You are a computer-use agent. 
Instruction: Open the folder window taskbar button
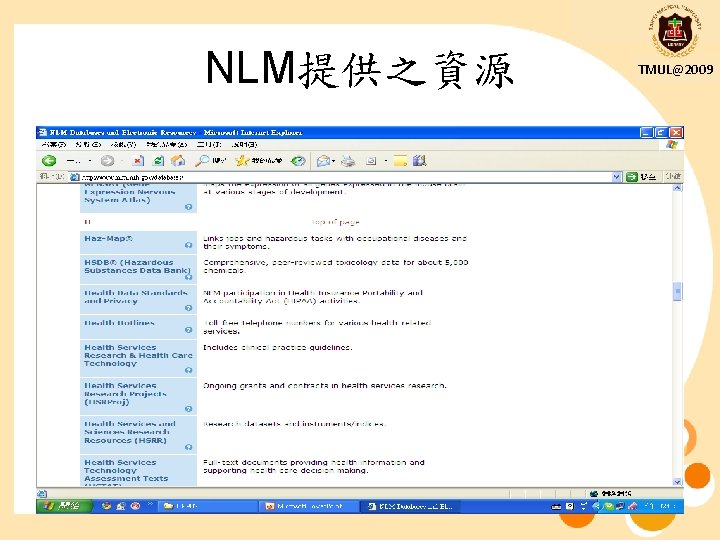click(207, 506)
